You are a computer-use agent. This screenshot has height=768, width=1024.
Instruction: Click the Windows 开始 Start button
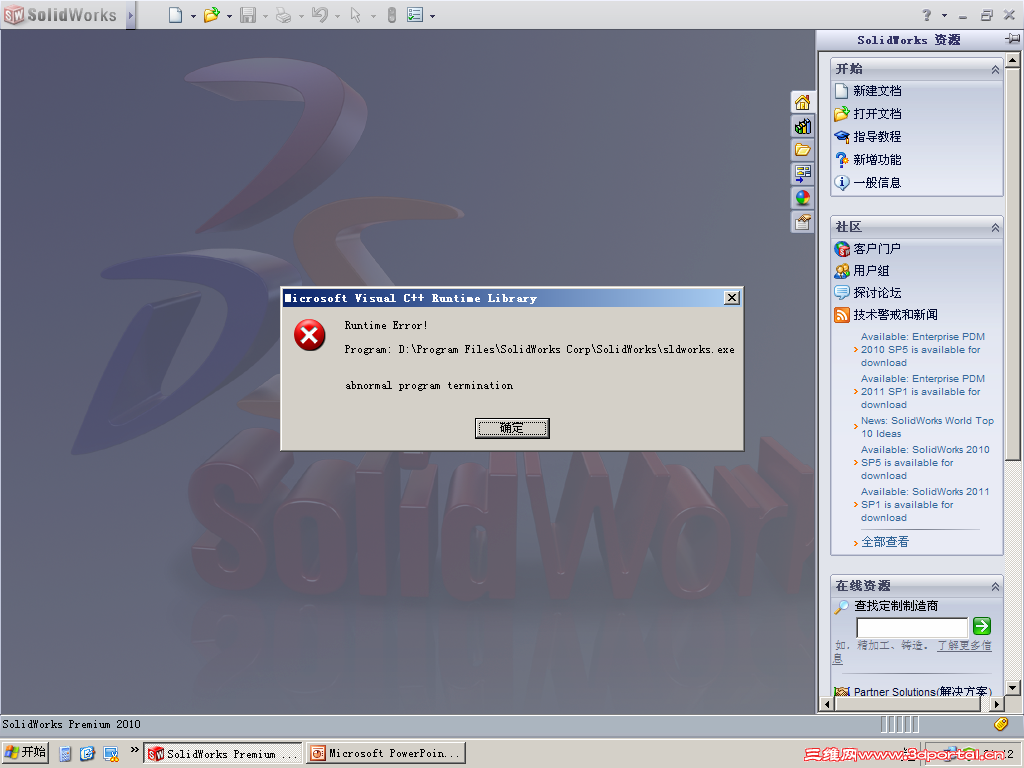pos(25,752)
